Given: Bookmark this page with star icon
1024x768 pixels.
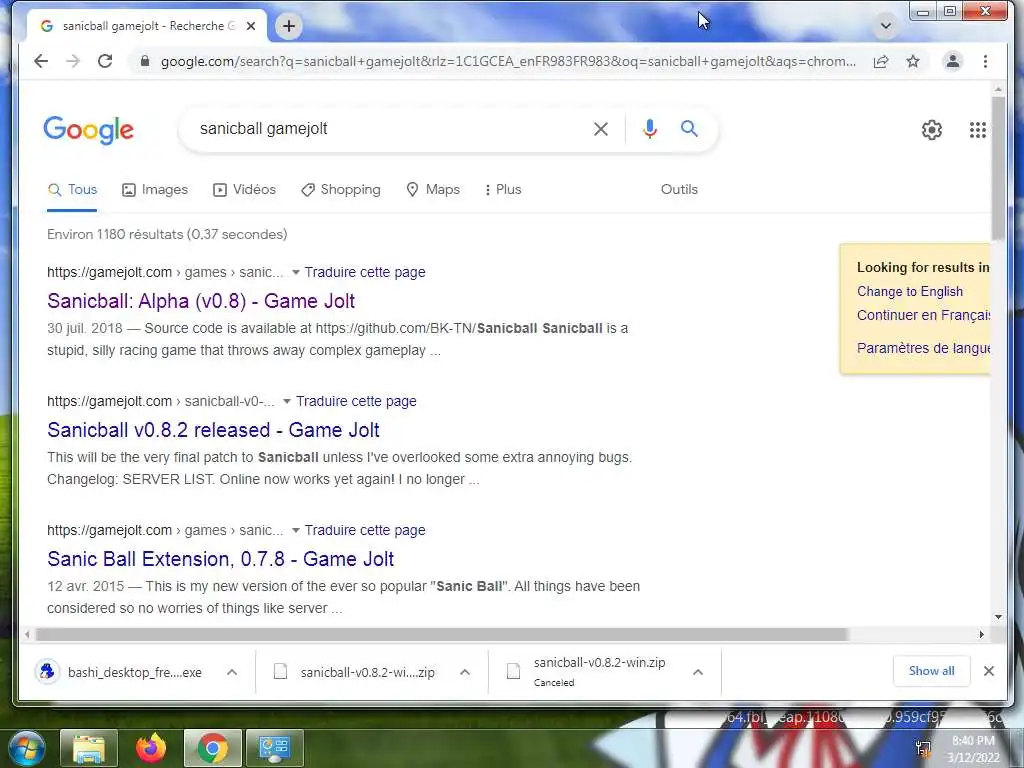Looking at the screenshot, I should pyautogui.click(x=913, y=61).
